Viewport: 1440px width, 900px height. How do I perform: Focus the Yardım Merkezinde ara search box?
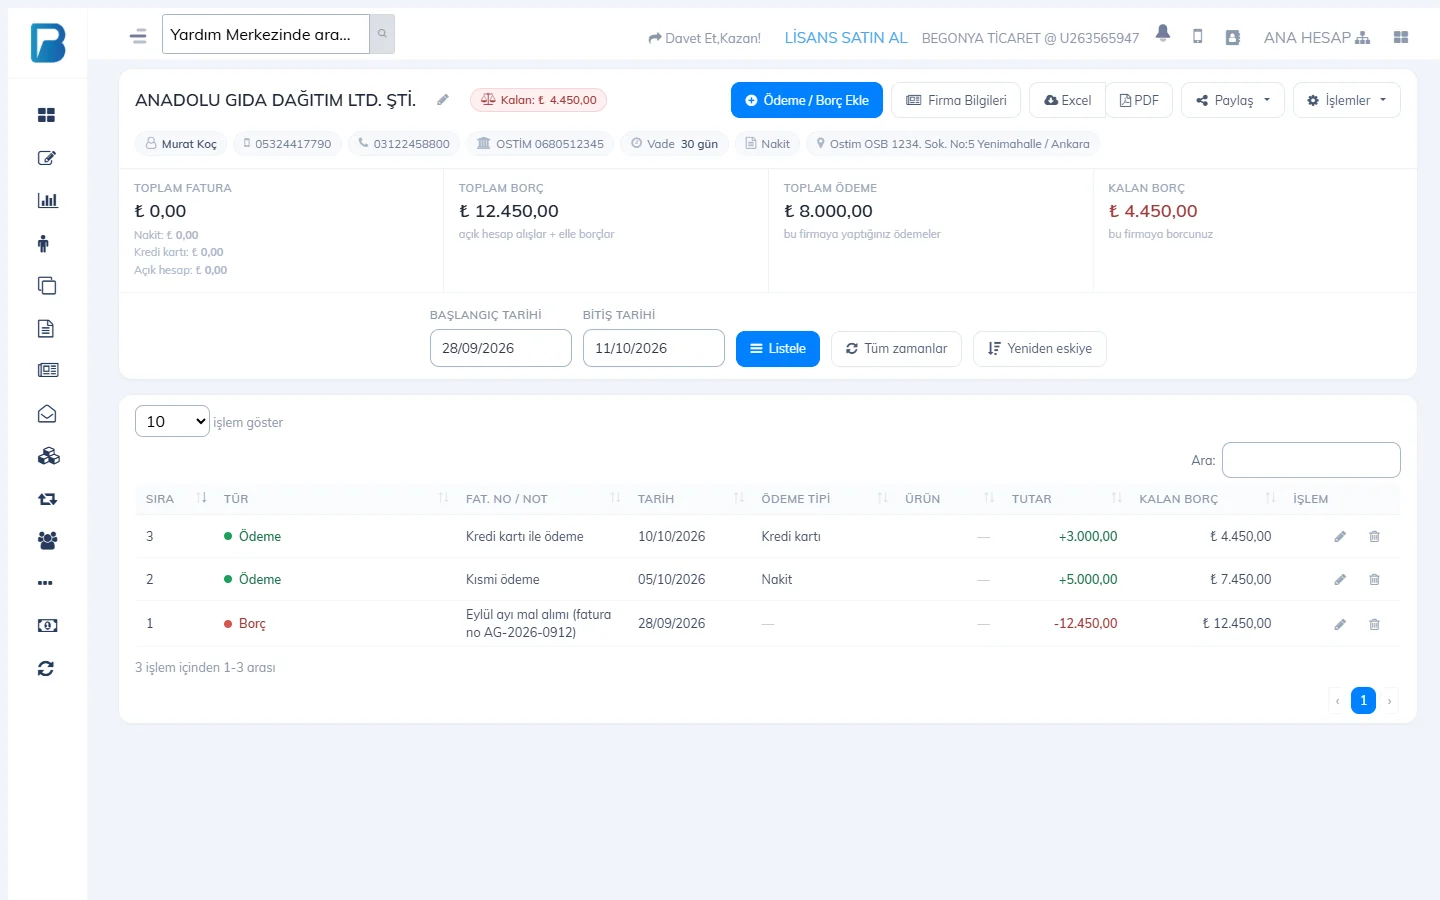(x=266, y=34)
